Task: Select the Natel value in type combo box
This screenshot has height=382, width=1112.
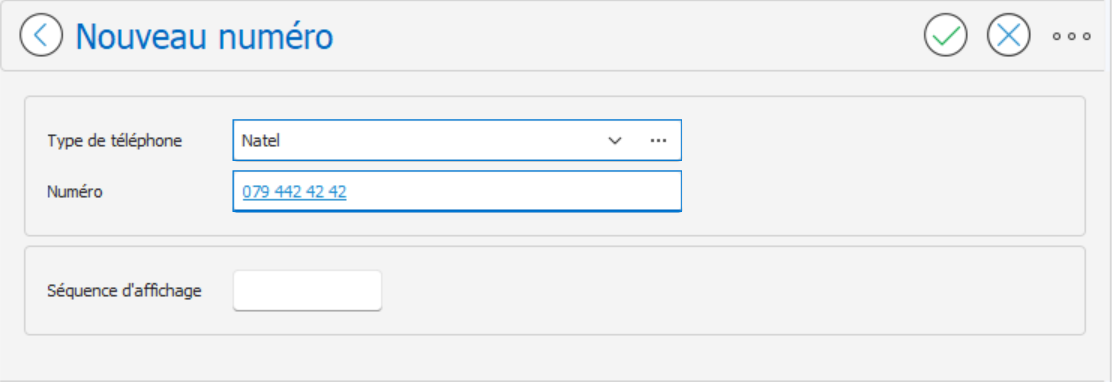Action: click(261, 140)
